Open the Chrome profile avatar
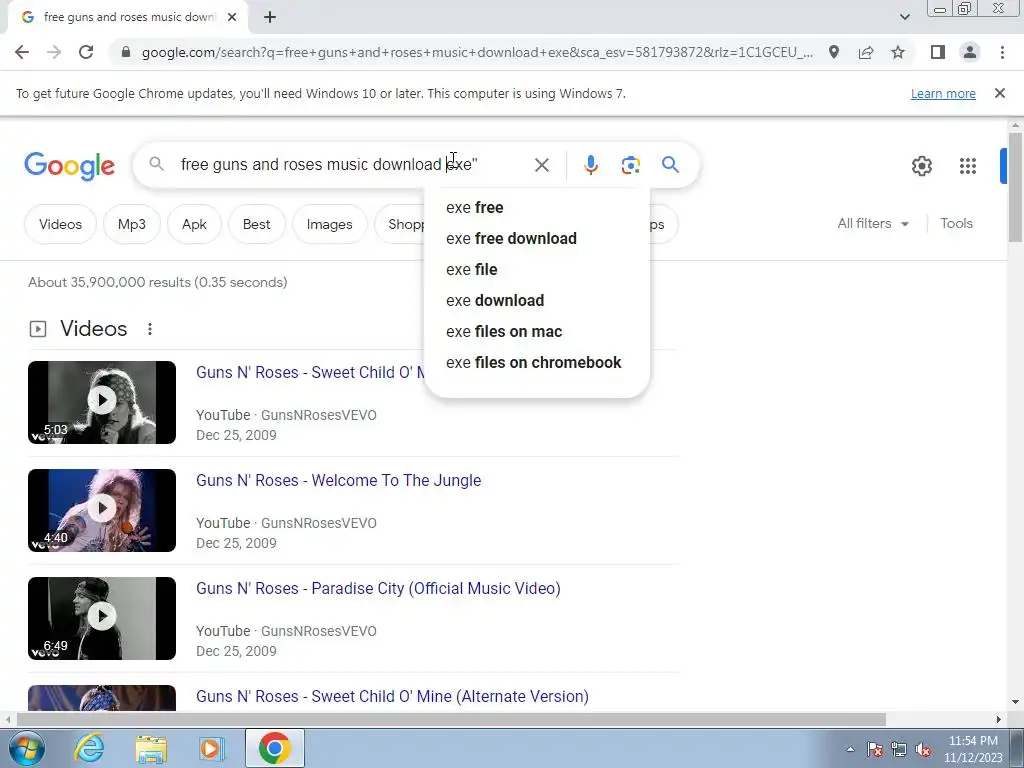1024x768 pixels. coord(970,52)
